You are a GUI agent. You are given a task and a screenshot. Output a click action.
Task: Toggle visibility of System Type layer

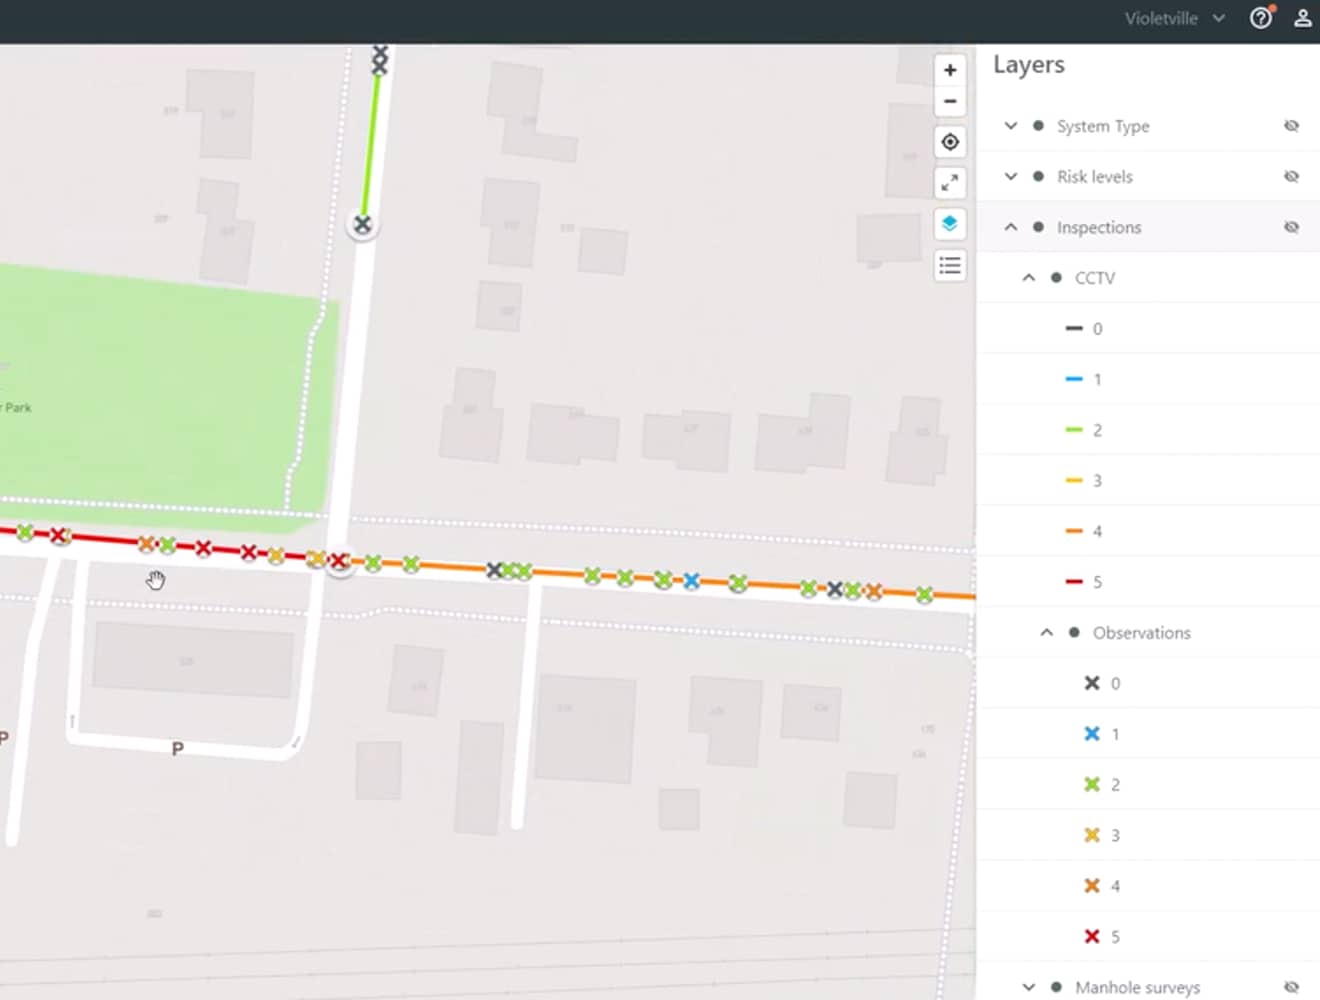[x=1291, y=126]
